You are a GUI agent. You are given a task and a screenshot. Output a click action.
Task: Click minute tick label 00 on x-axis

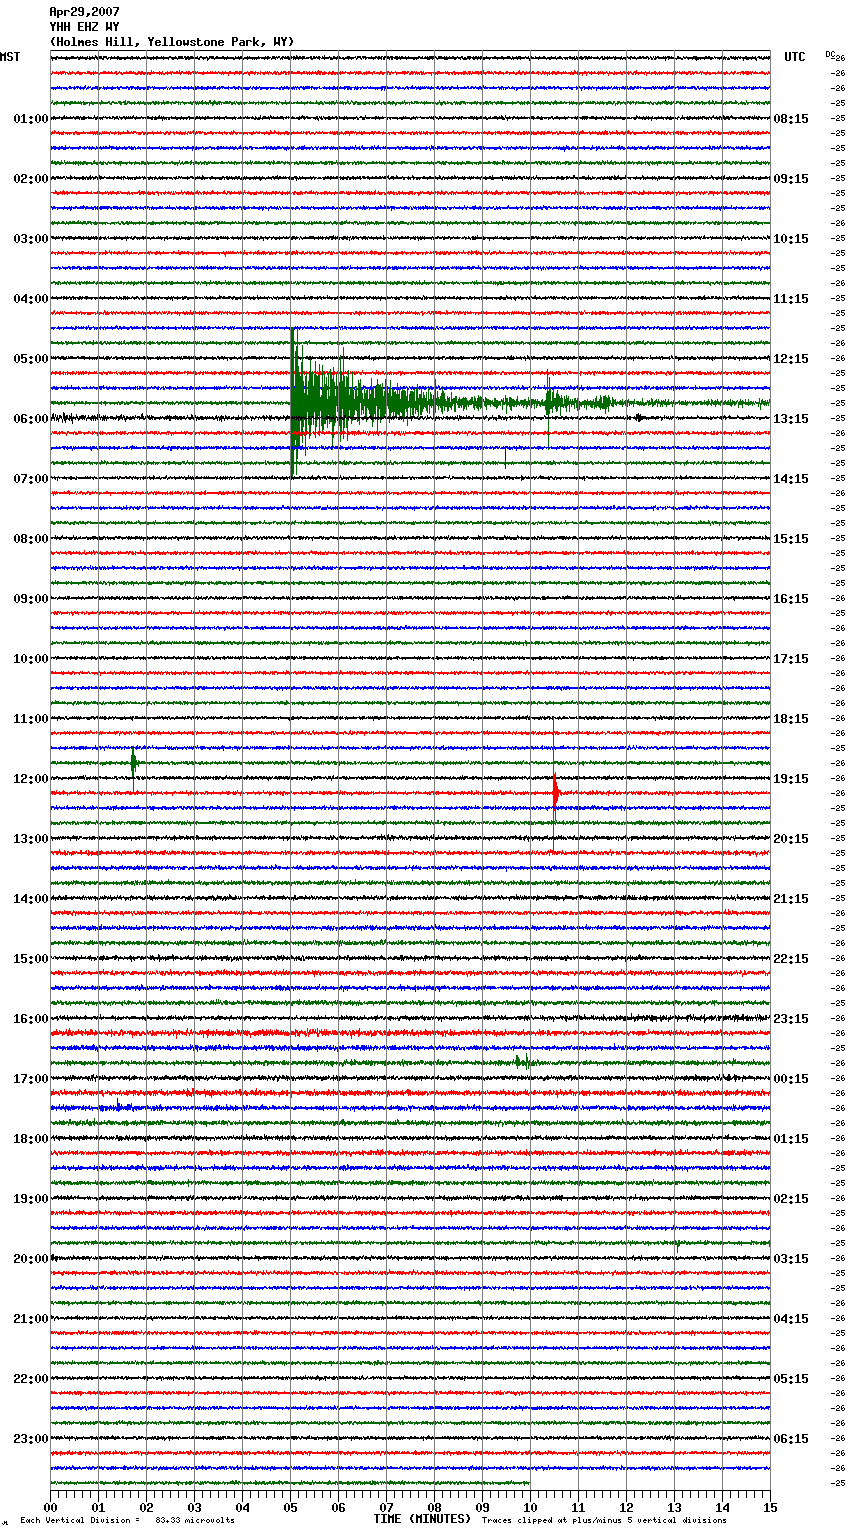pos(50,1507)
